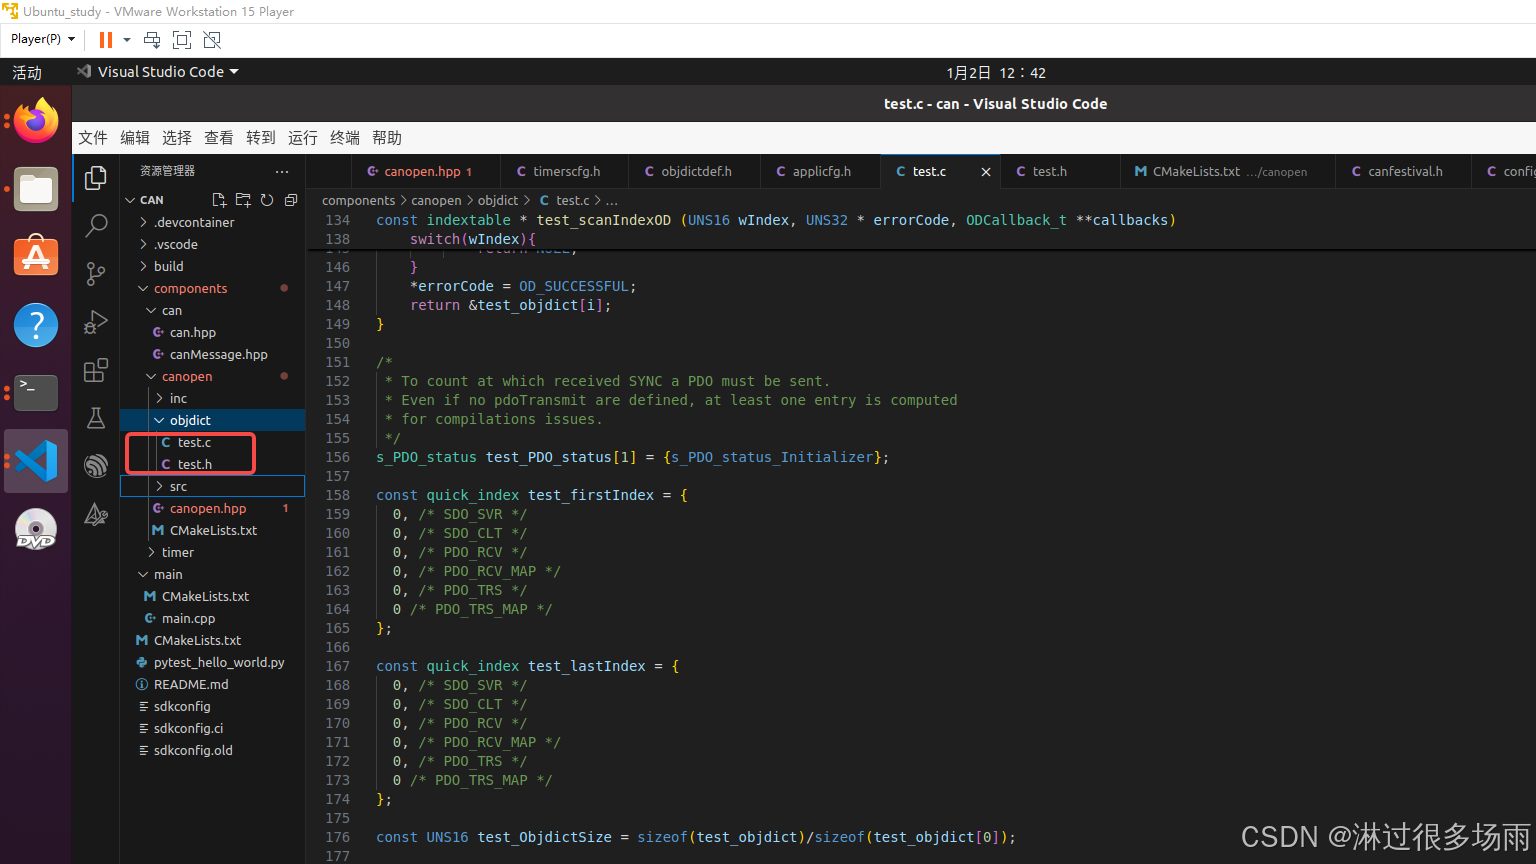Collapse all folders in explorer
1536x864 pixels.
click(291, 200)
